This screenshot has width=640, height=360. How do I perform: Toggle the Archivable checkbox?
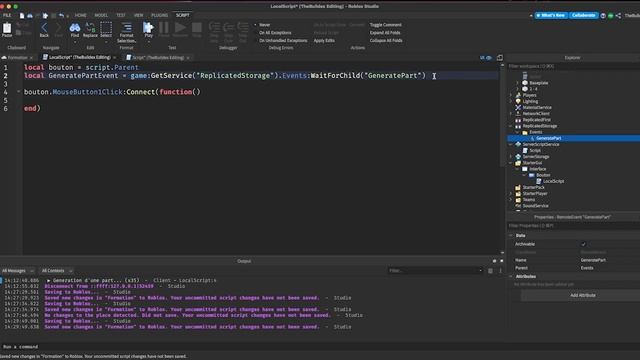(583, 244)
